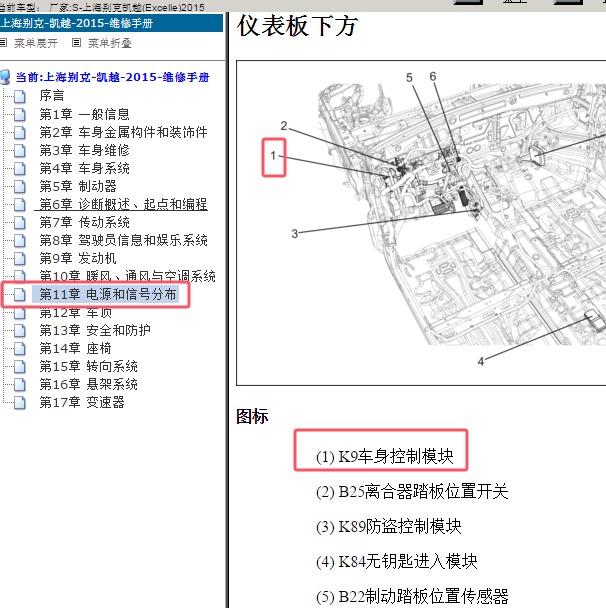Click callout number 2 in the diagram
The height and width of the screenshot is (608, 606).
[284, 126]
